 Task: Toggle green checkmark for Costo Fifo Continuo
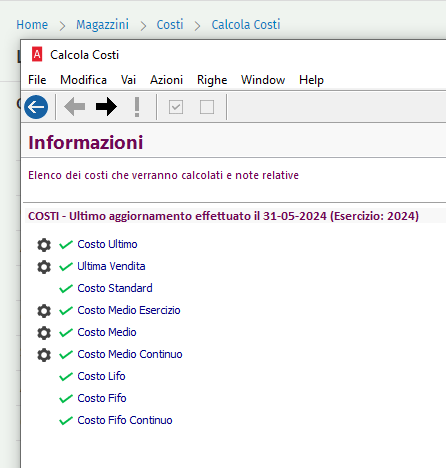(66, 421)
